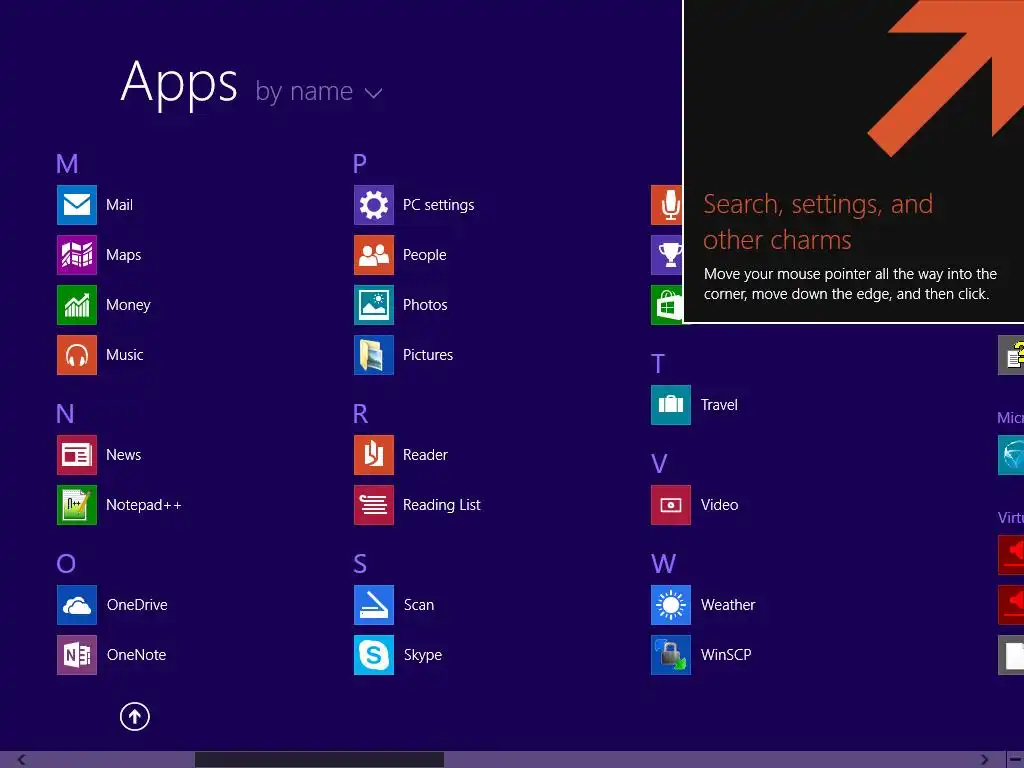Image resolution: width=1024 pixels, height=768 pixels.
Task: Click the scrollbar left arrow
Action: 22,760
